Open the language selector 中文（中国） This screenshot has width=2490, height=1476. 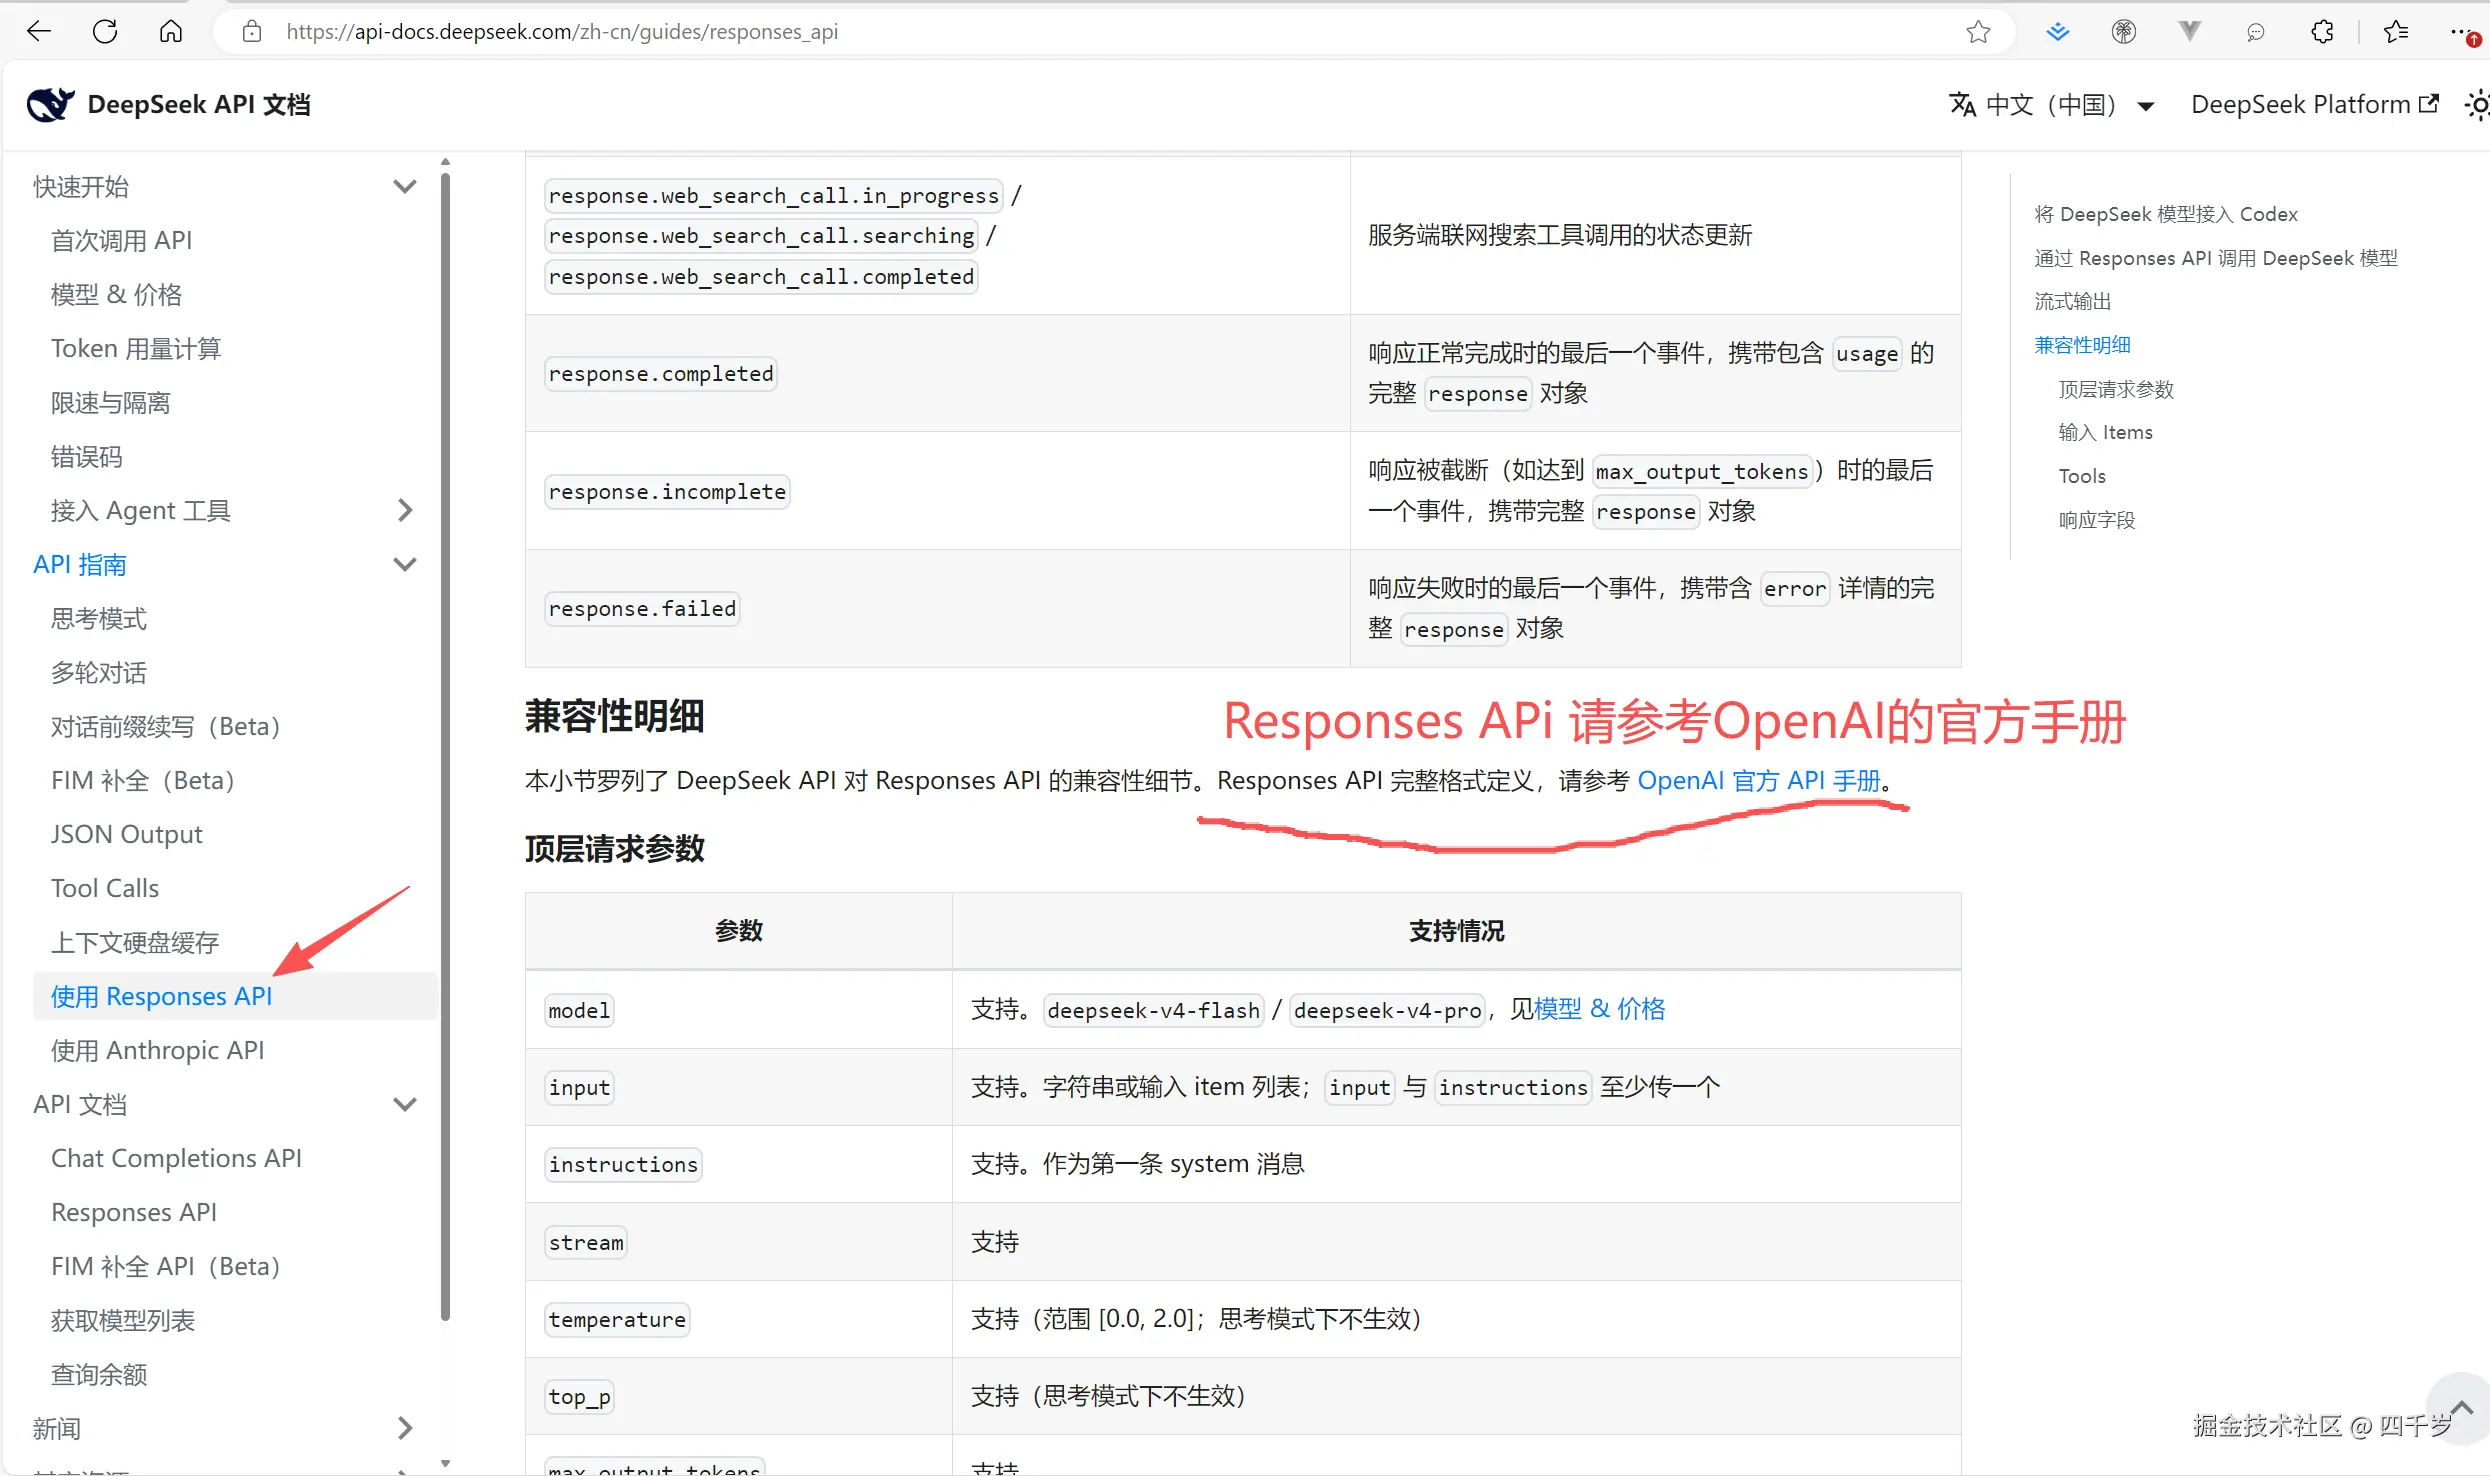[2052, 104]
